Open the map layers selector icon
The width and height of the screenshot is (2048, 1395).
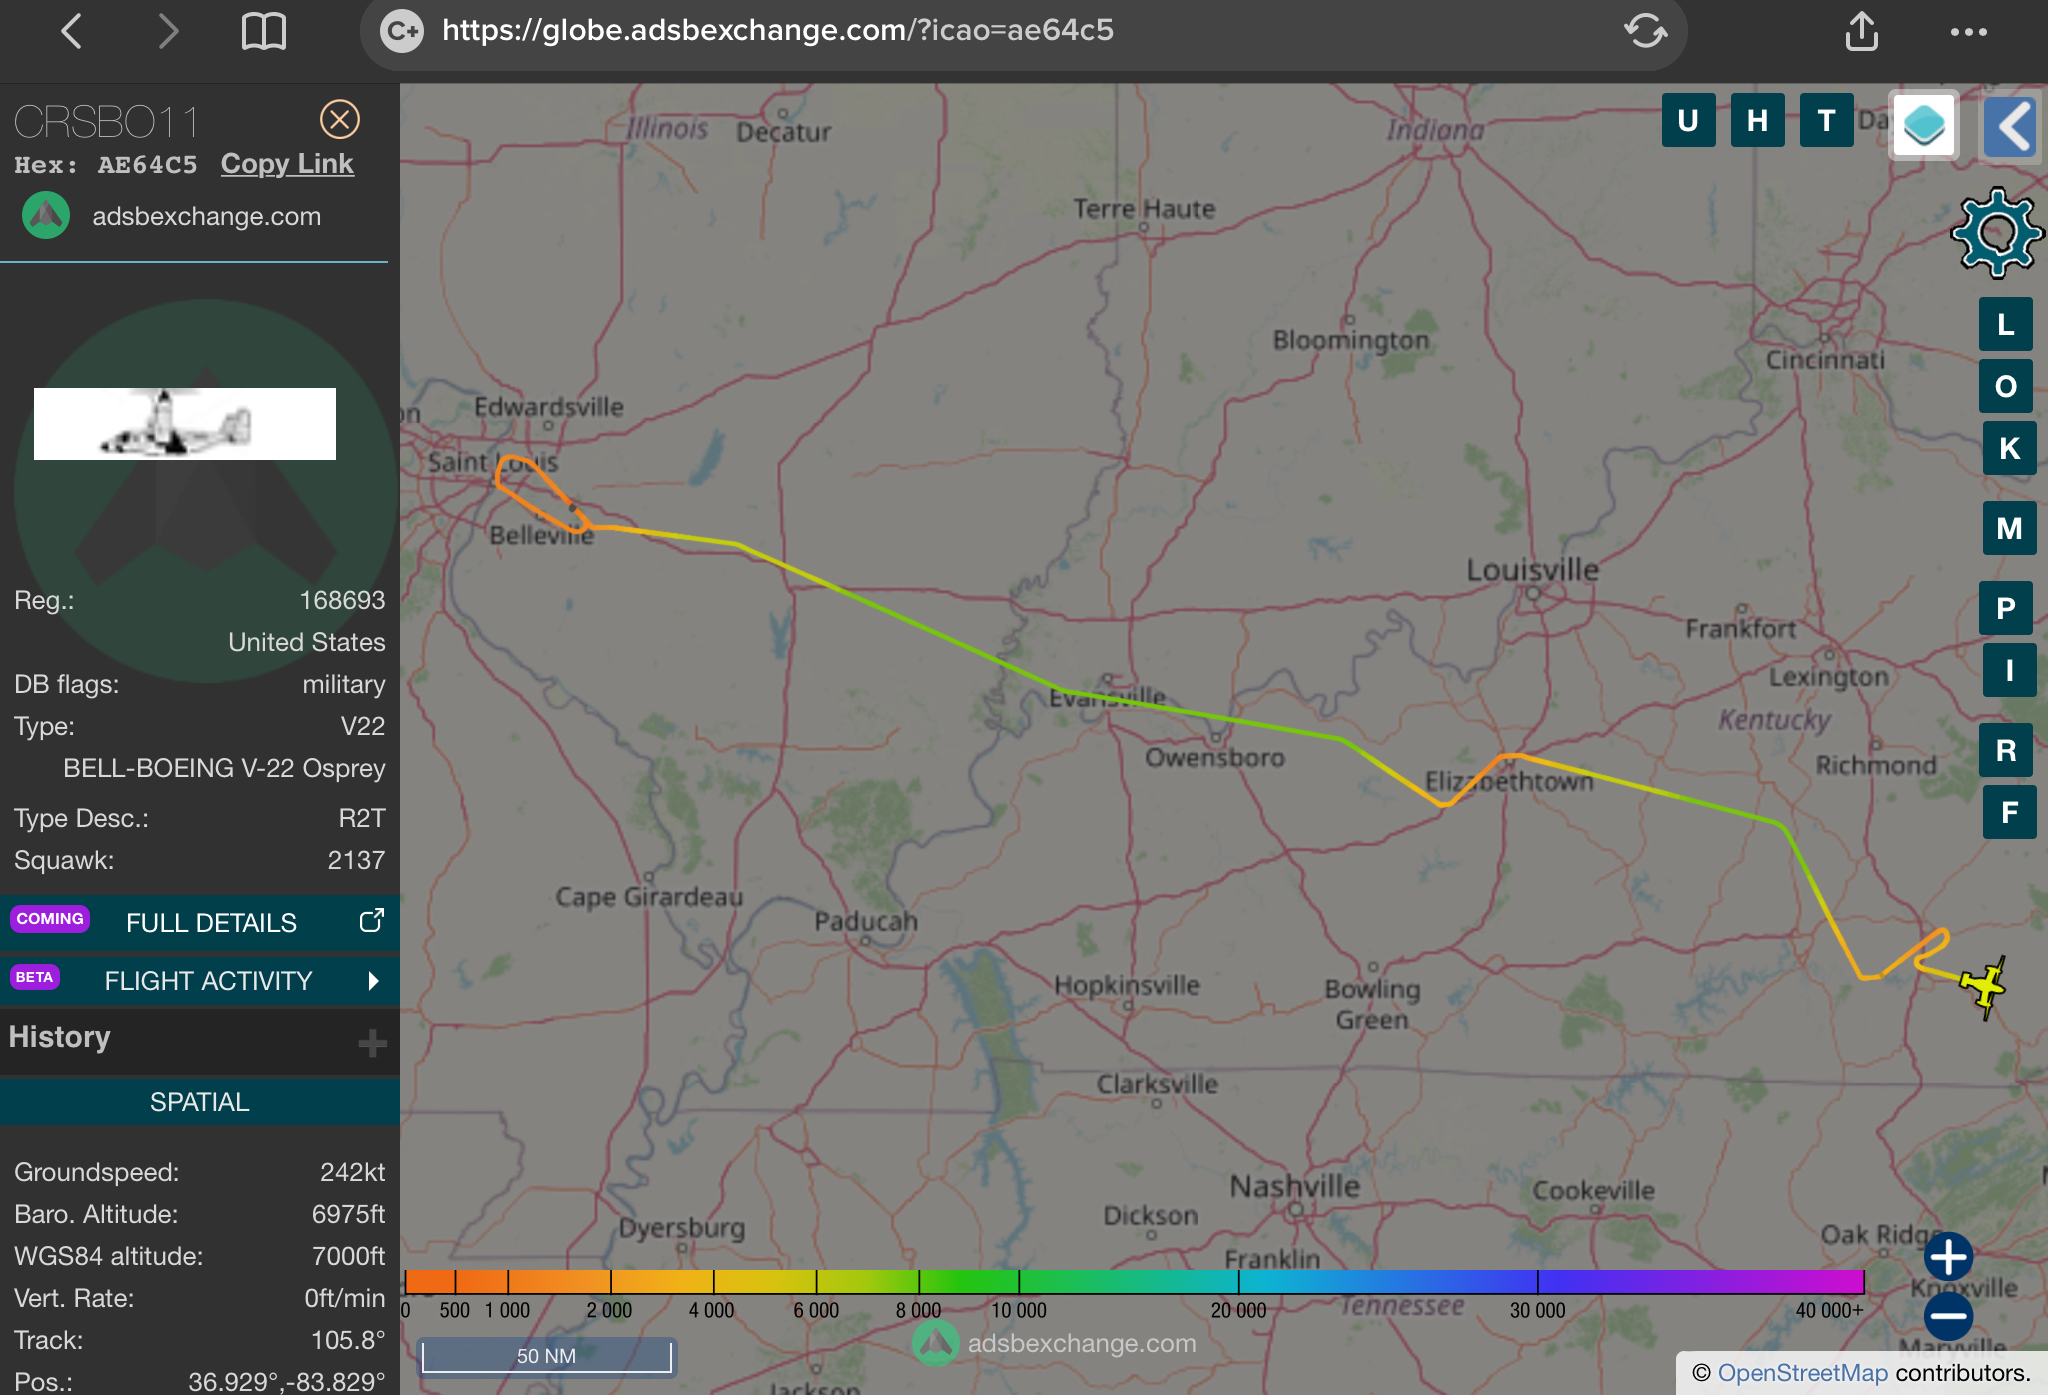point(1923,125)
